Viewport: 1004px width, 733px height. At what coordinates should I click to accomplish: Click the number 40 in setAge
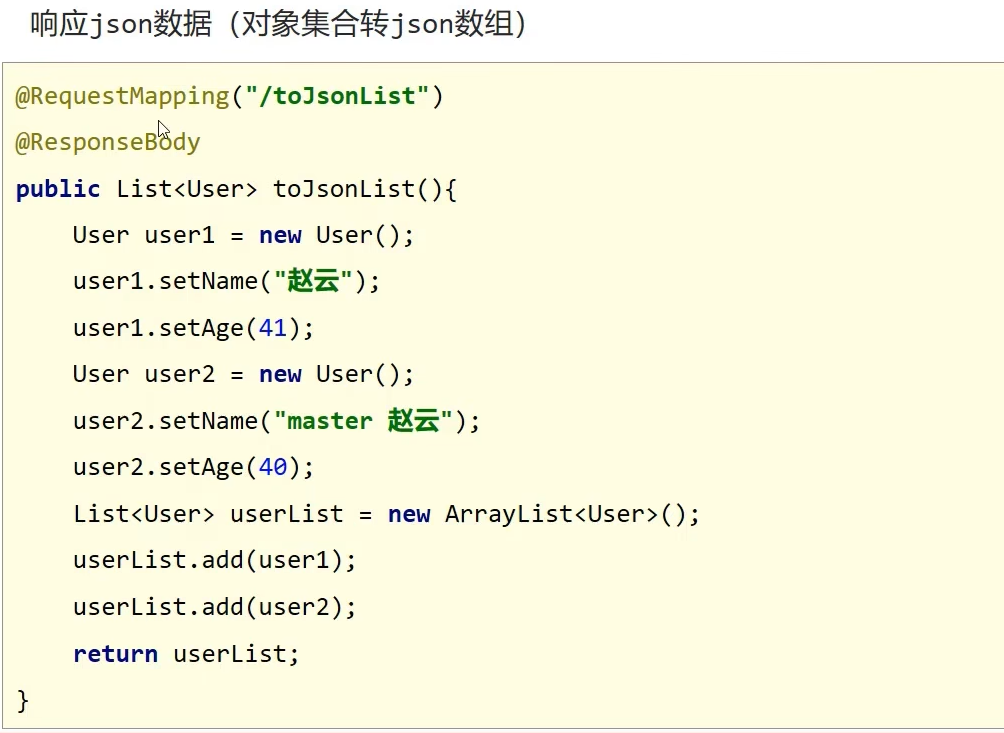coord(273,467)
